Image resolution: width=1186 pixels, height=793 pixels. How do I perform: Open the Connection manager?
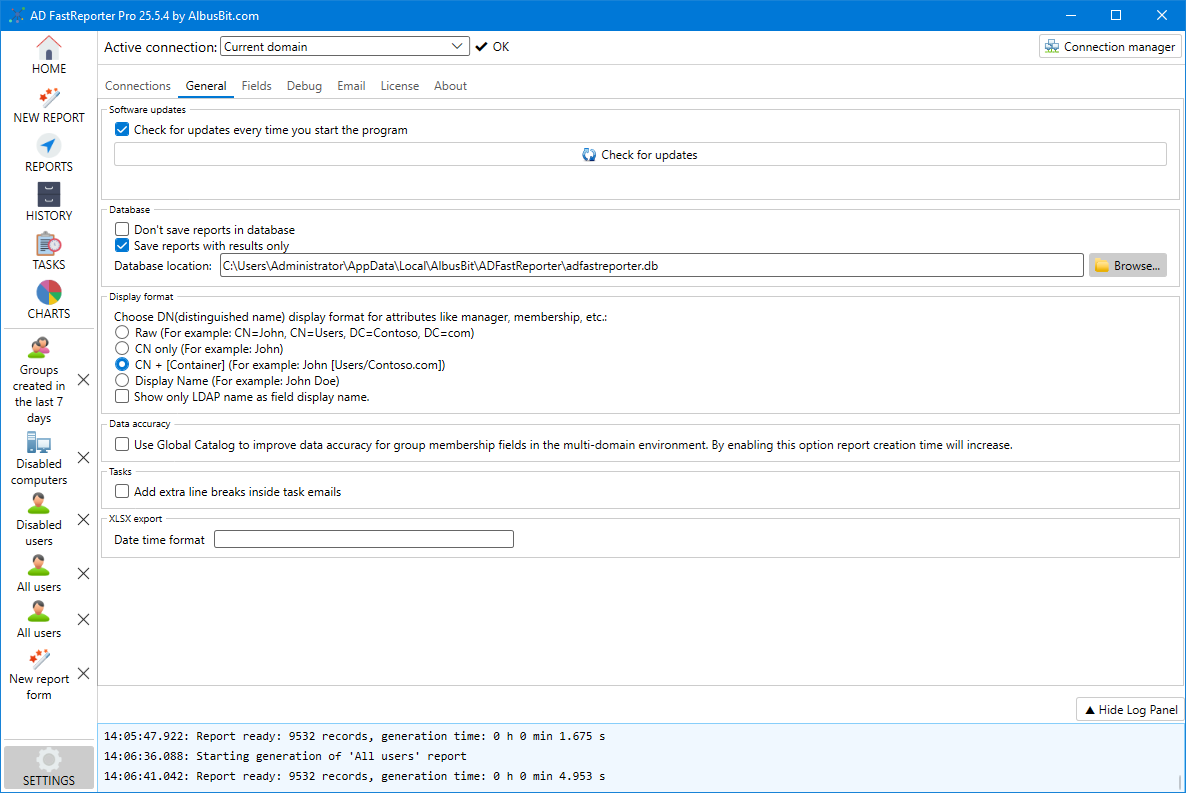(1110, 46)
